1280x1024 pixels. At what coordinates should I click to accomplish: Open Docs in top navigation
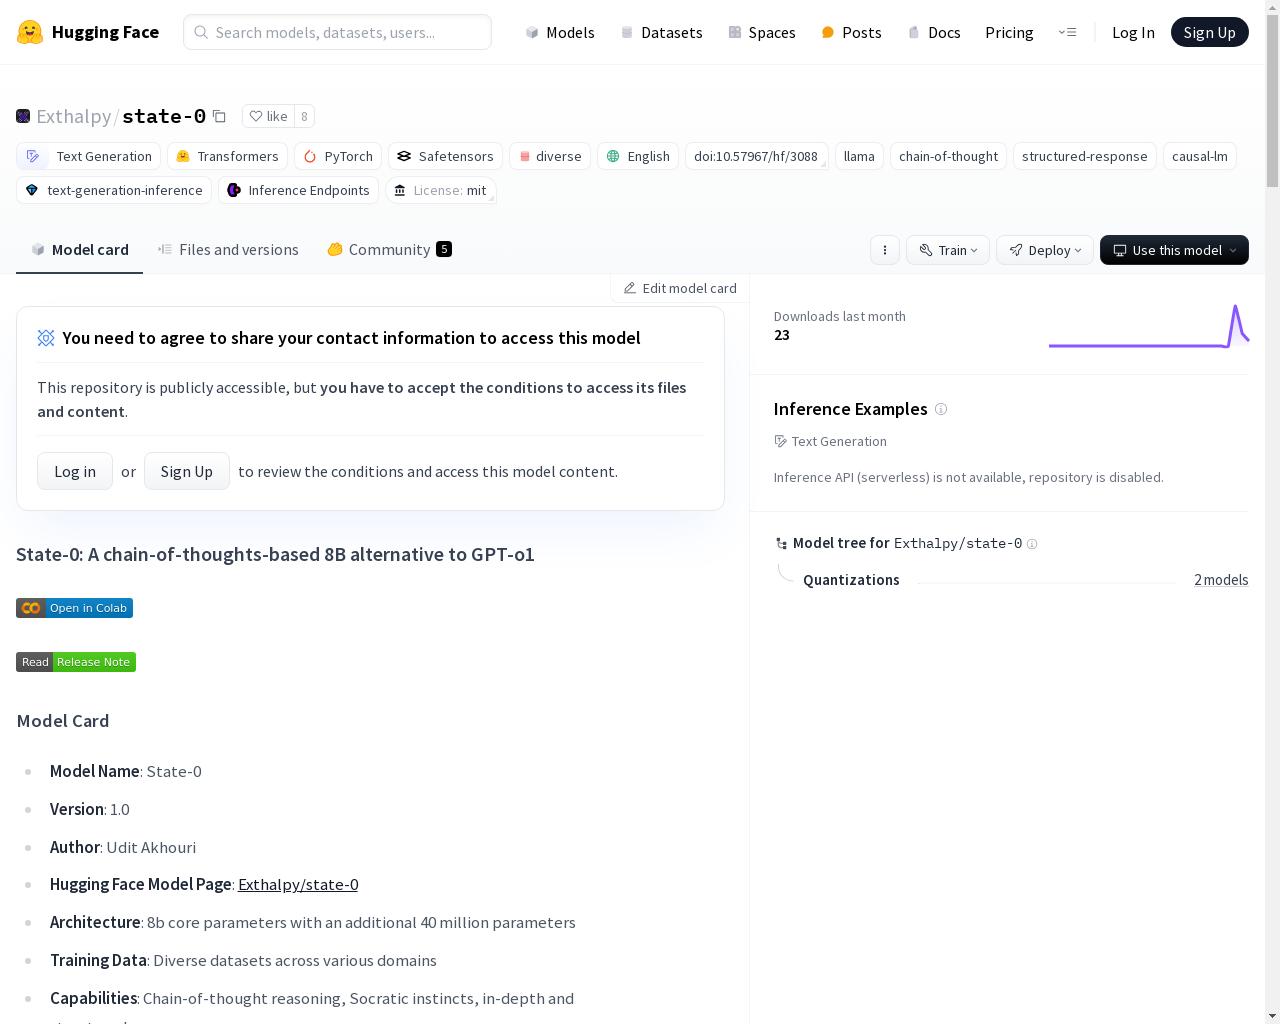(x=934, y=32)
